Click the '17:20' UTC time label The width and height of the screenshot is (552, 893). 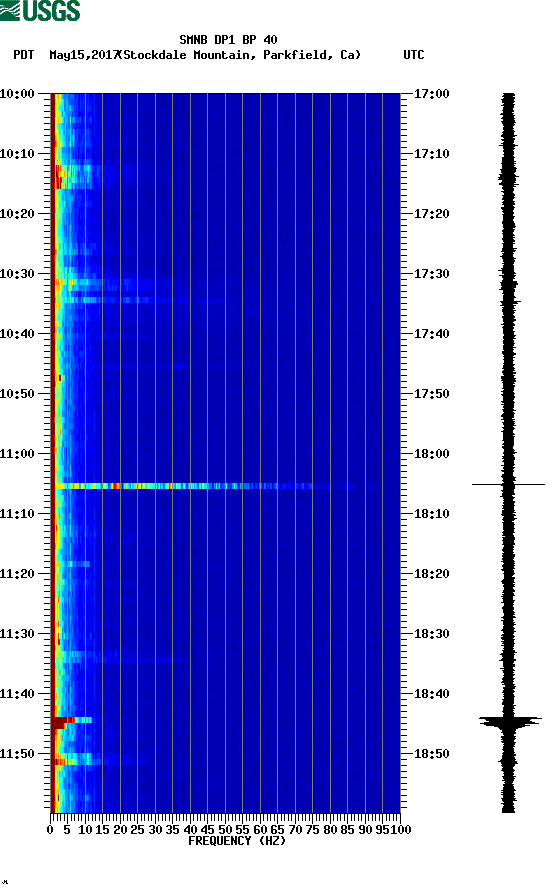[431, 214]
